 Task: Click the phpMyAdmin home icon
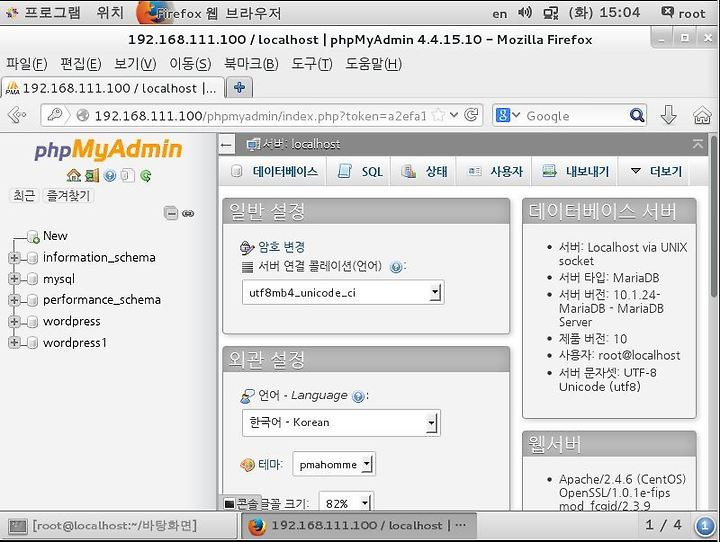pyautogui.click(x=73, y=175)
